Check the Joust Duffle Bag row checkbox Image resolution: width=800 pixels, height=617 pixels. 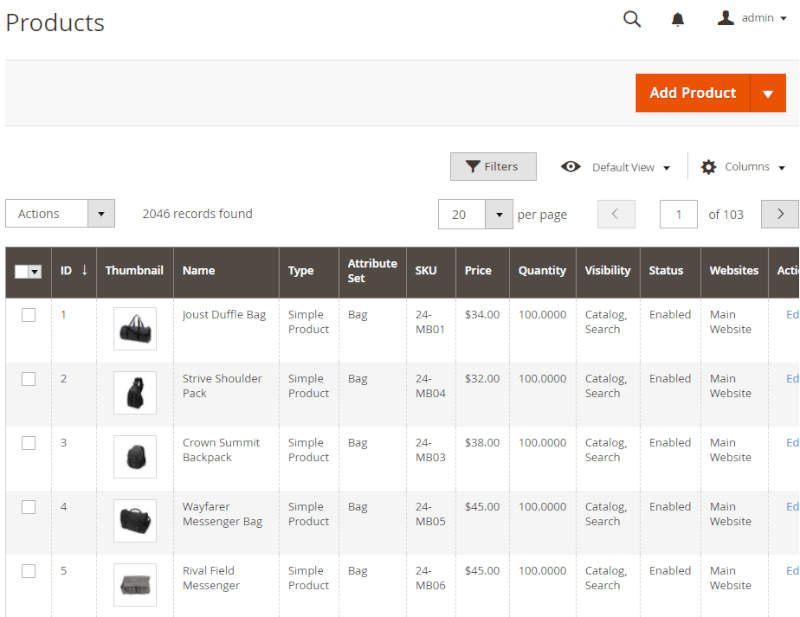click(x=29, y=314)
